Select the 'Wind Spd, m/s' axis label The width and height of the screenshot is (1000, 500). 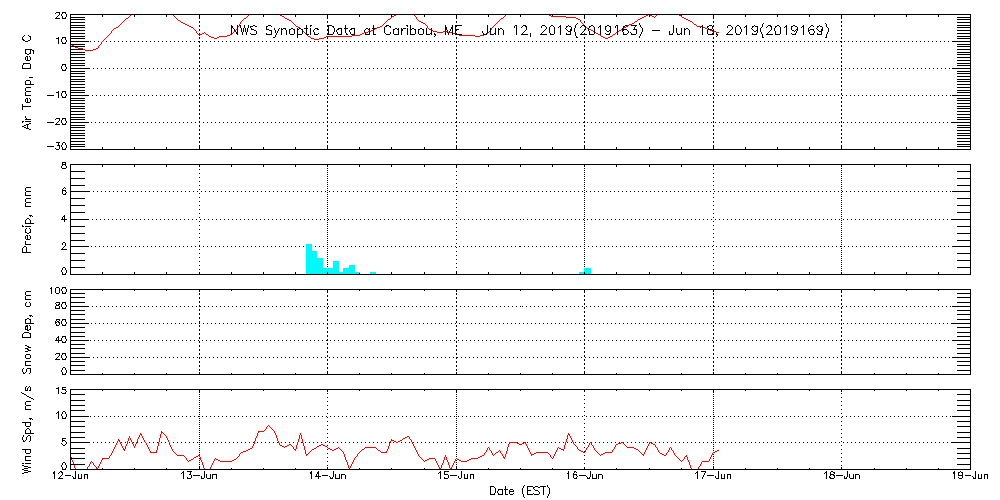(28, 429)
